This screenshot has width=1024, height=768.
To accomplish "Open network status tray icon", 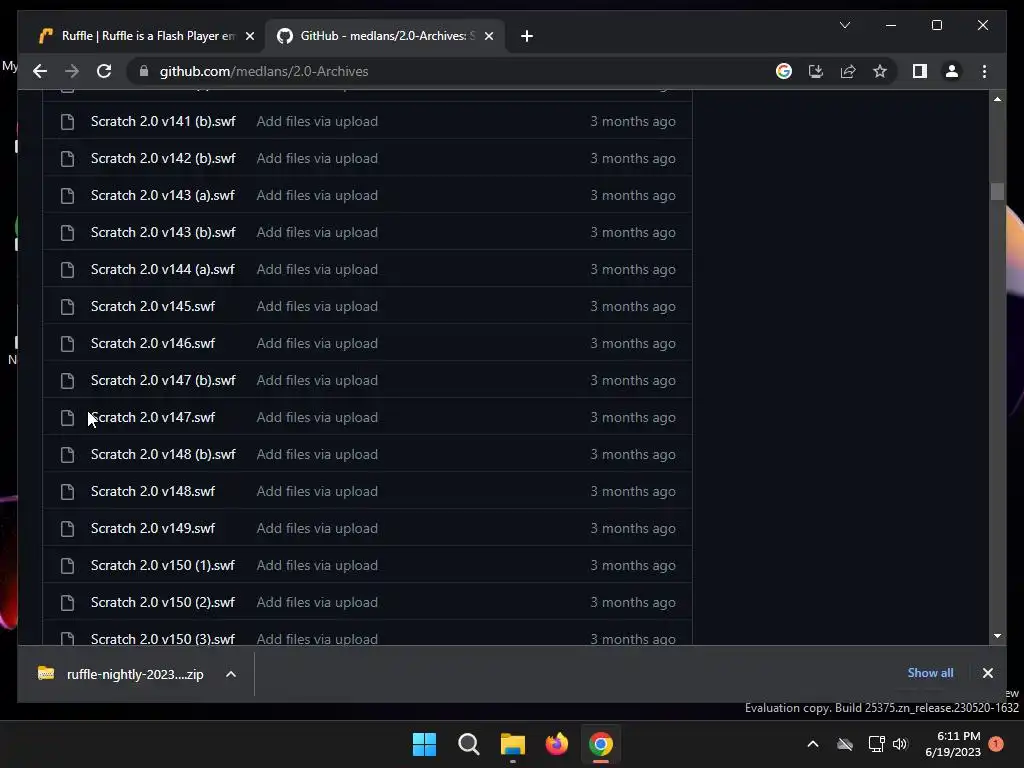I will tap(876, 744).
